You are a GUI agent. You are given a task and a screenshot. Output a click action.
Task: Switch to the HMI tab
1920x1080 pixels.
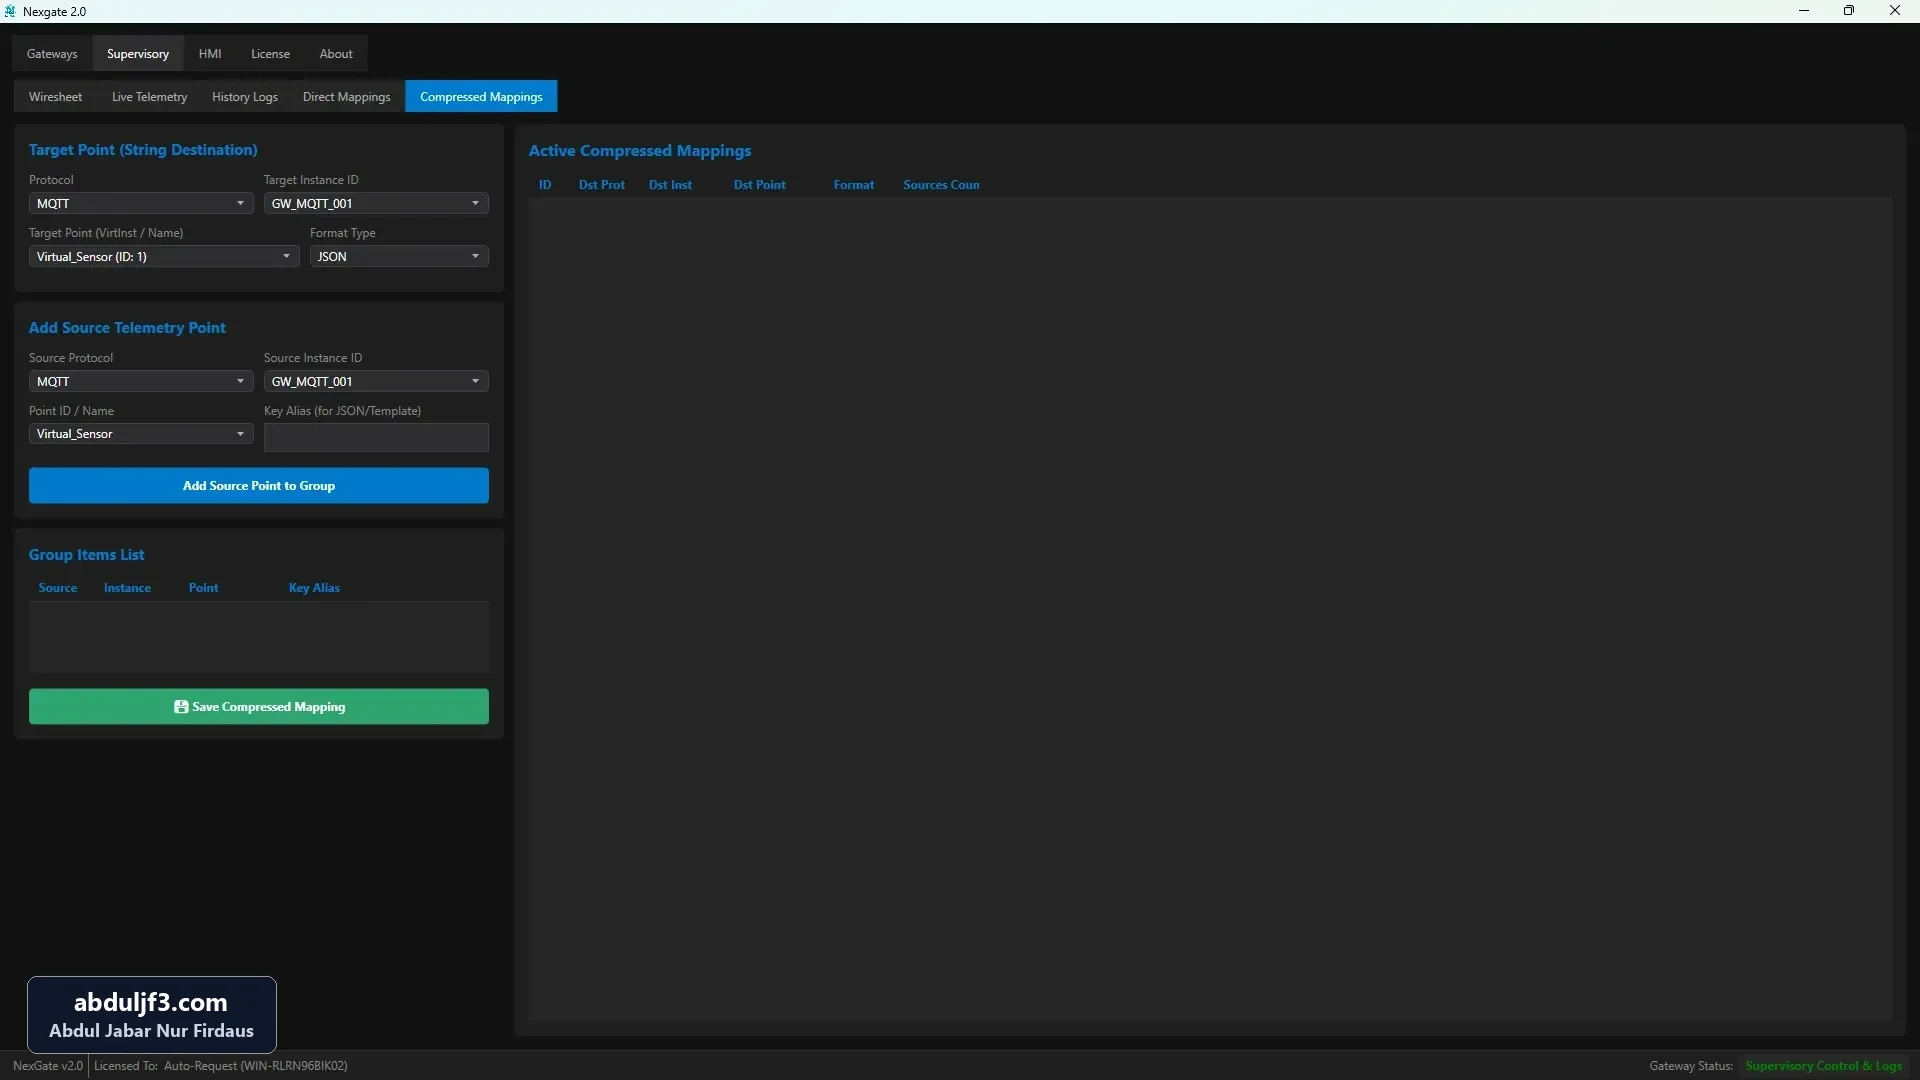tap(210, 54)
